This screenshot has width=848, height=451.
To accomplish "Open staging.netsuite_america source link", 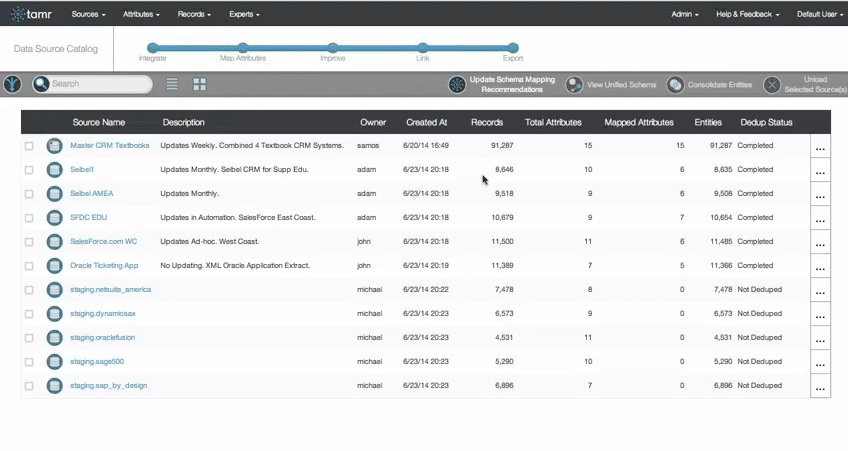I will pos(110,290).
